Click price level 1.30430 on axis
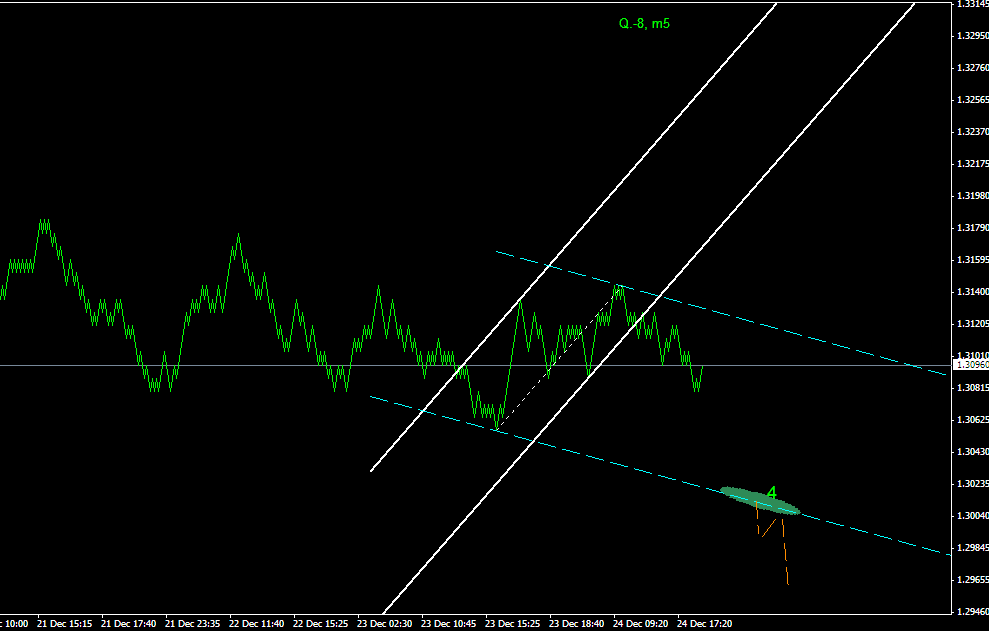 point(973,451)
